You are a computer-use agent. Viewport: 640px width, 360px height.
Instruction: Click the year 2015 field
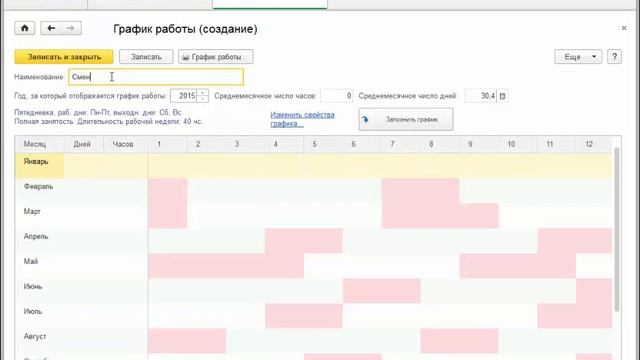(184, 96)
